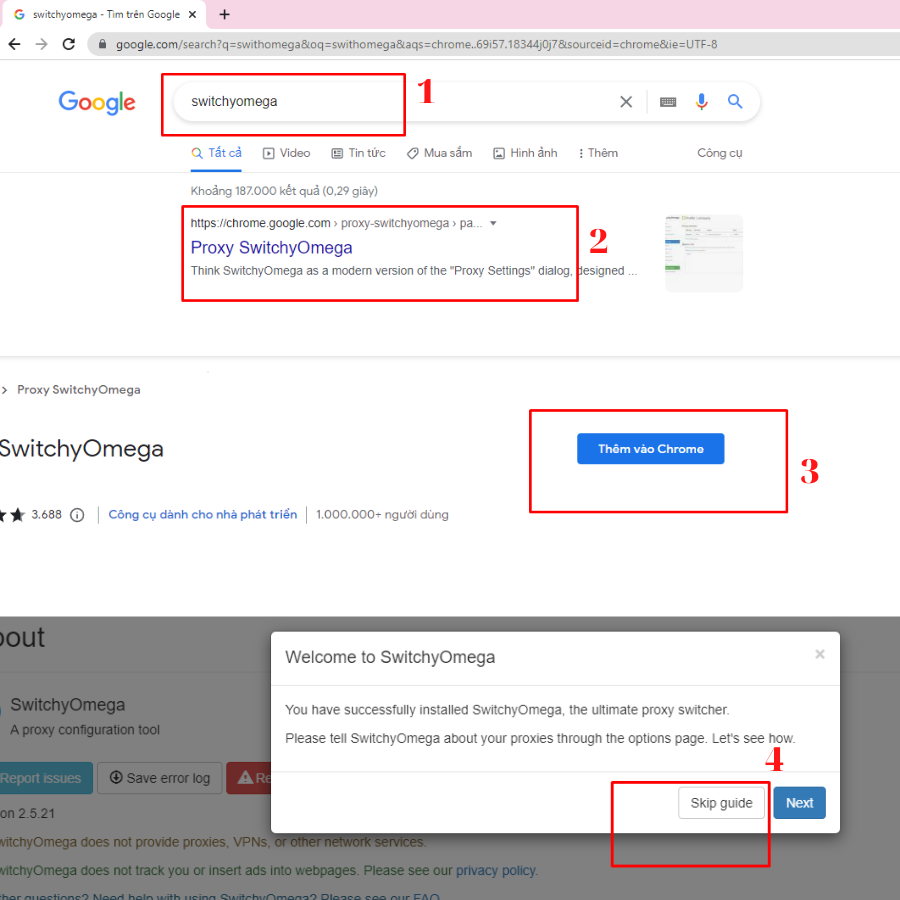The height and width of the screenshot is (900, 900).
Task: Open Công cụ search tools
Action: (x=719, y=153)
